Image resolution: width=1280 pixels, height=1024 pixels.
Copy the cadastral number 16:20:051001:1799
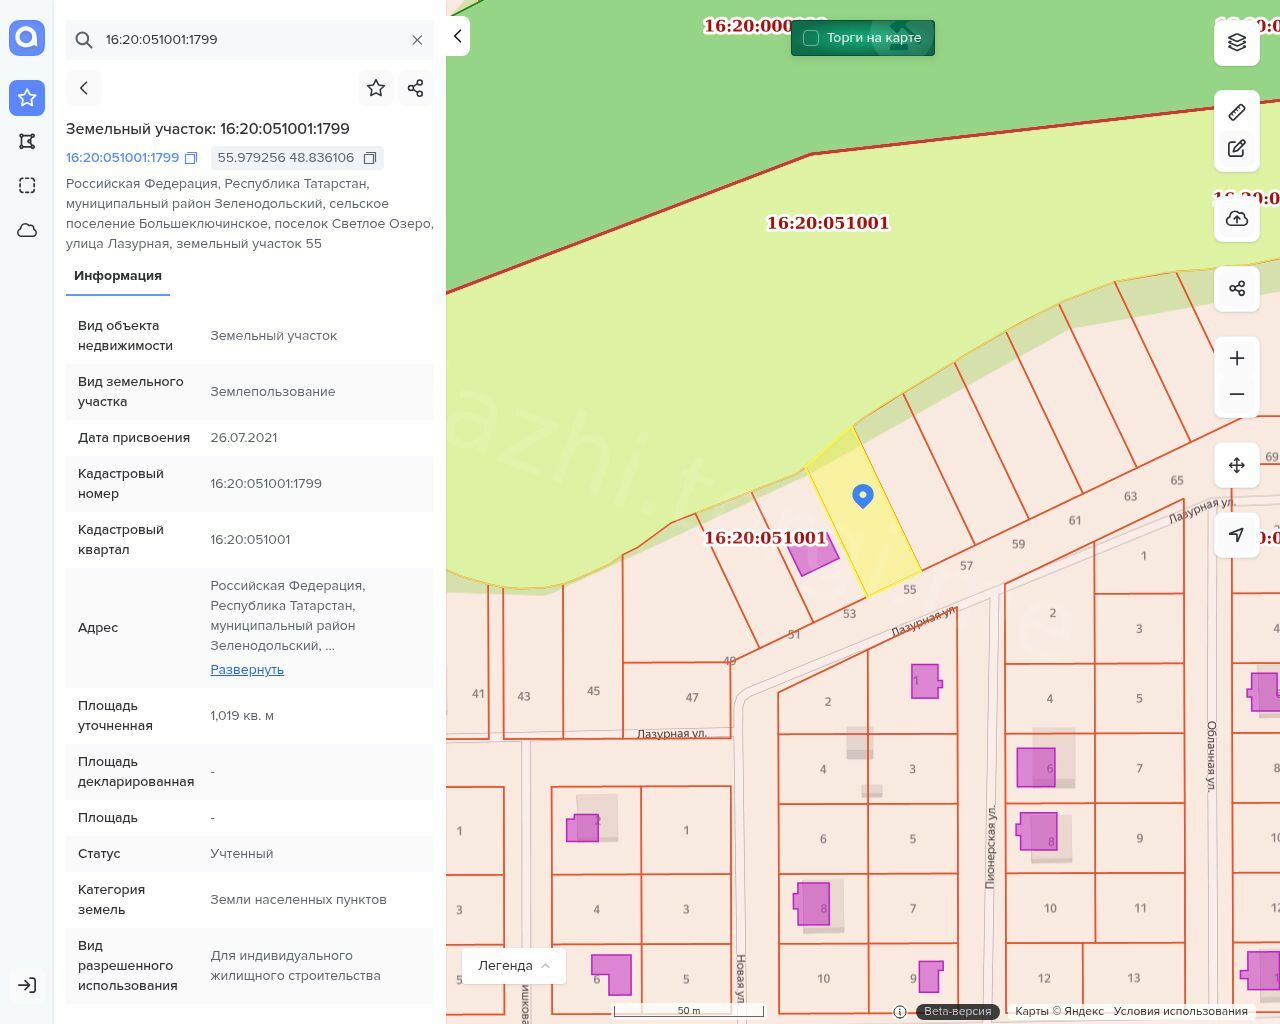[x=191, y=158]
